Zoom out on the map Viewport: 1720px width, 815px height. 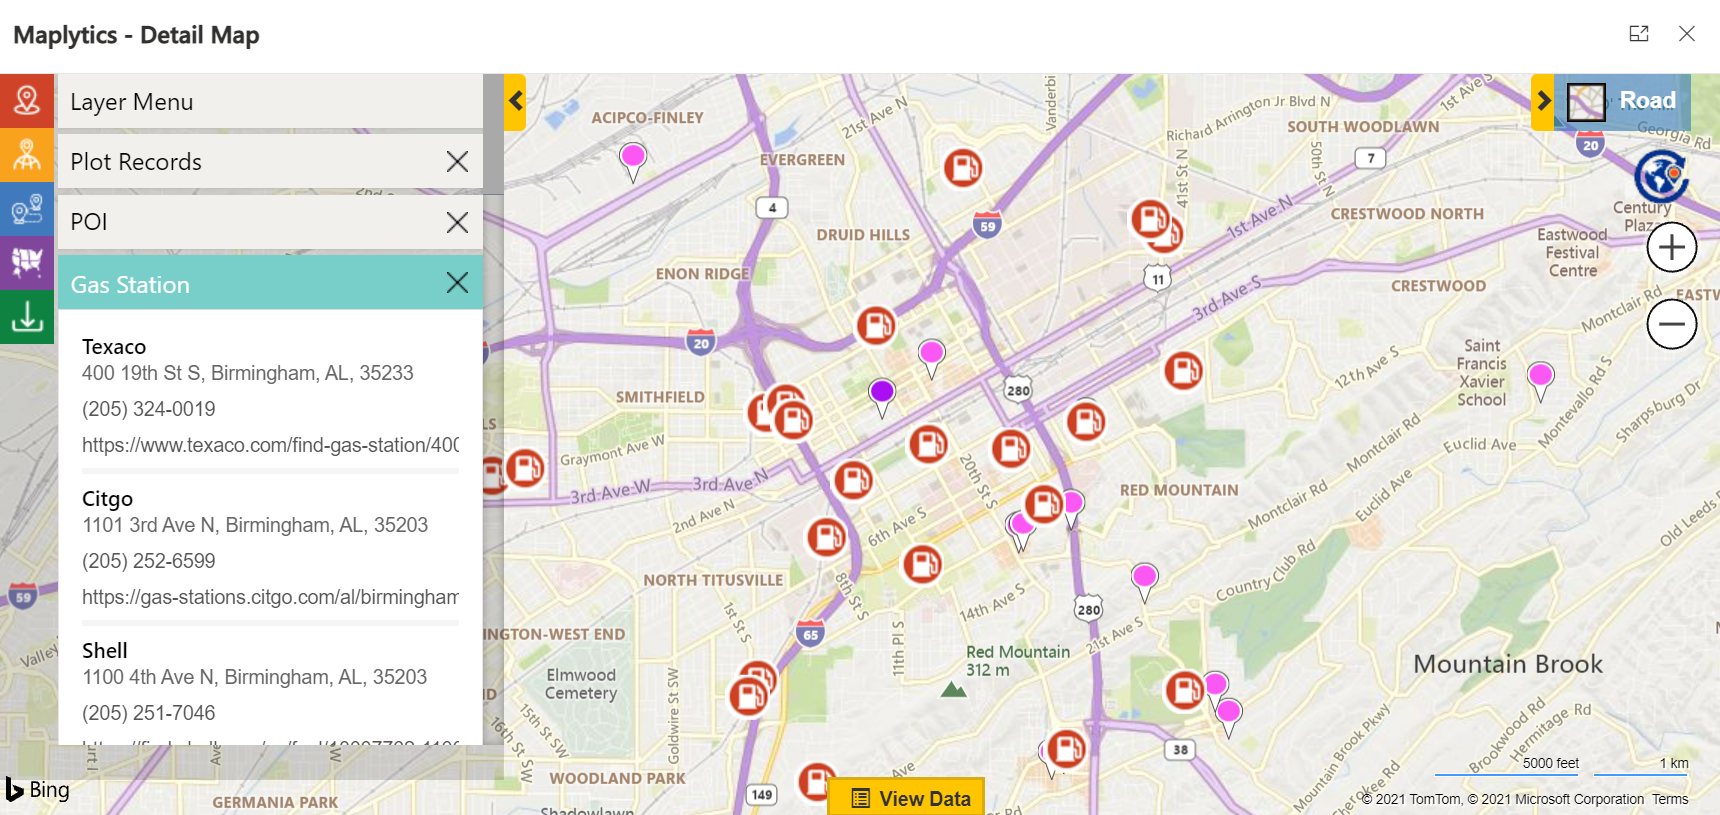[x=1672, y=324]
